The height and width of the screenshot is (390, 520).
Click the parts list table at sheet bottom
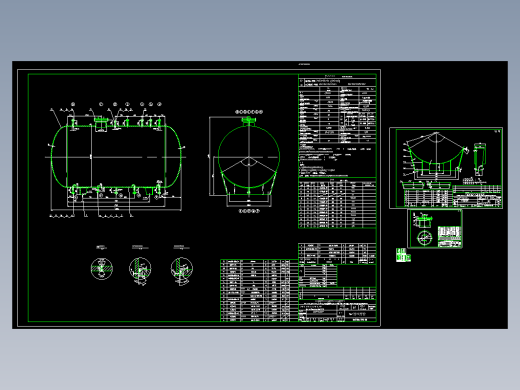pyautogui.click(x=259, y=290)
